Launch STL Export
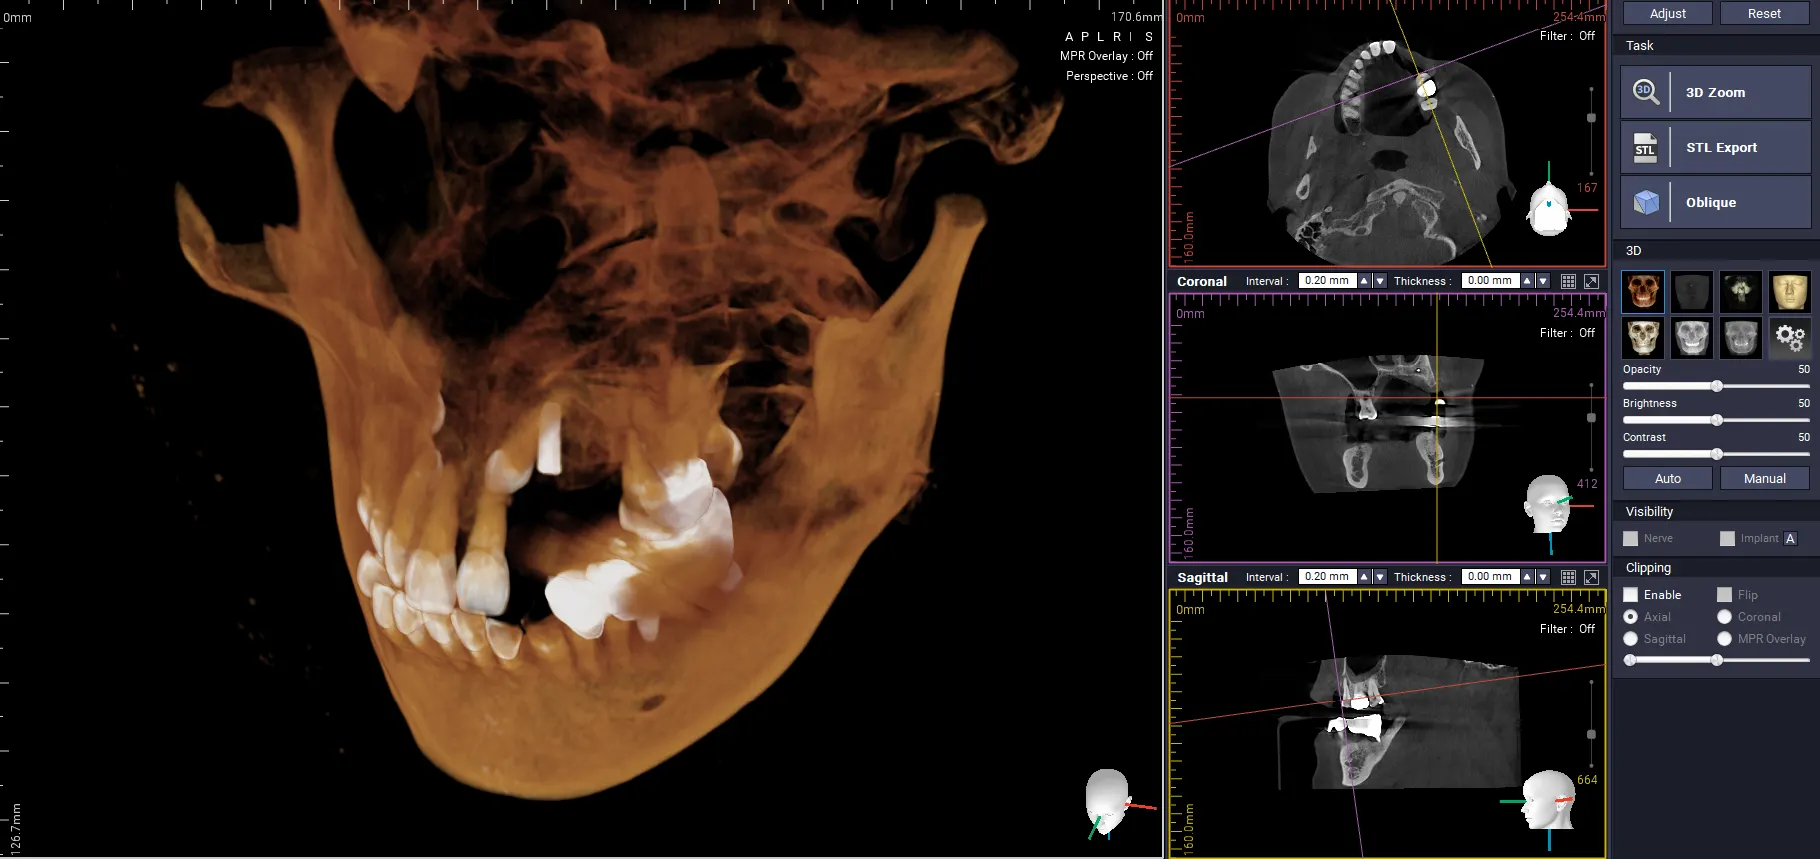Image resolution: width=1820 pixels, height=859 pixels. [x=1715, y=147]
